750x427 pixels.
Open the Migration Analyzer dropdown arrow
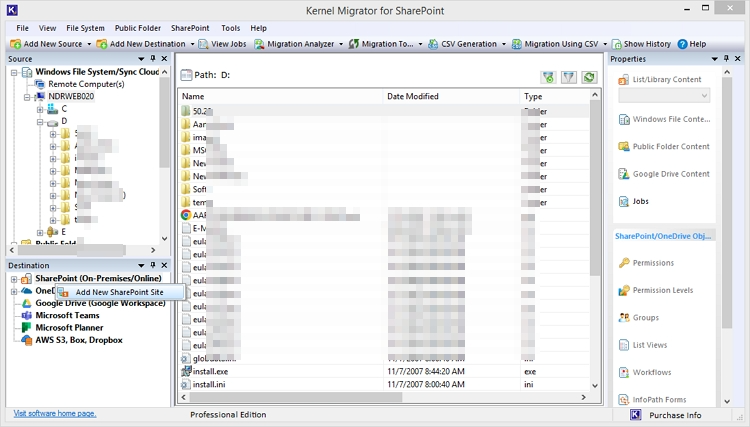341,44
